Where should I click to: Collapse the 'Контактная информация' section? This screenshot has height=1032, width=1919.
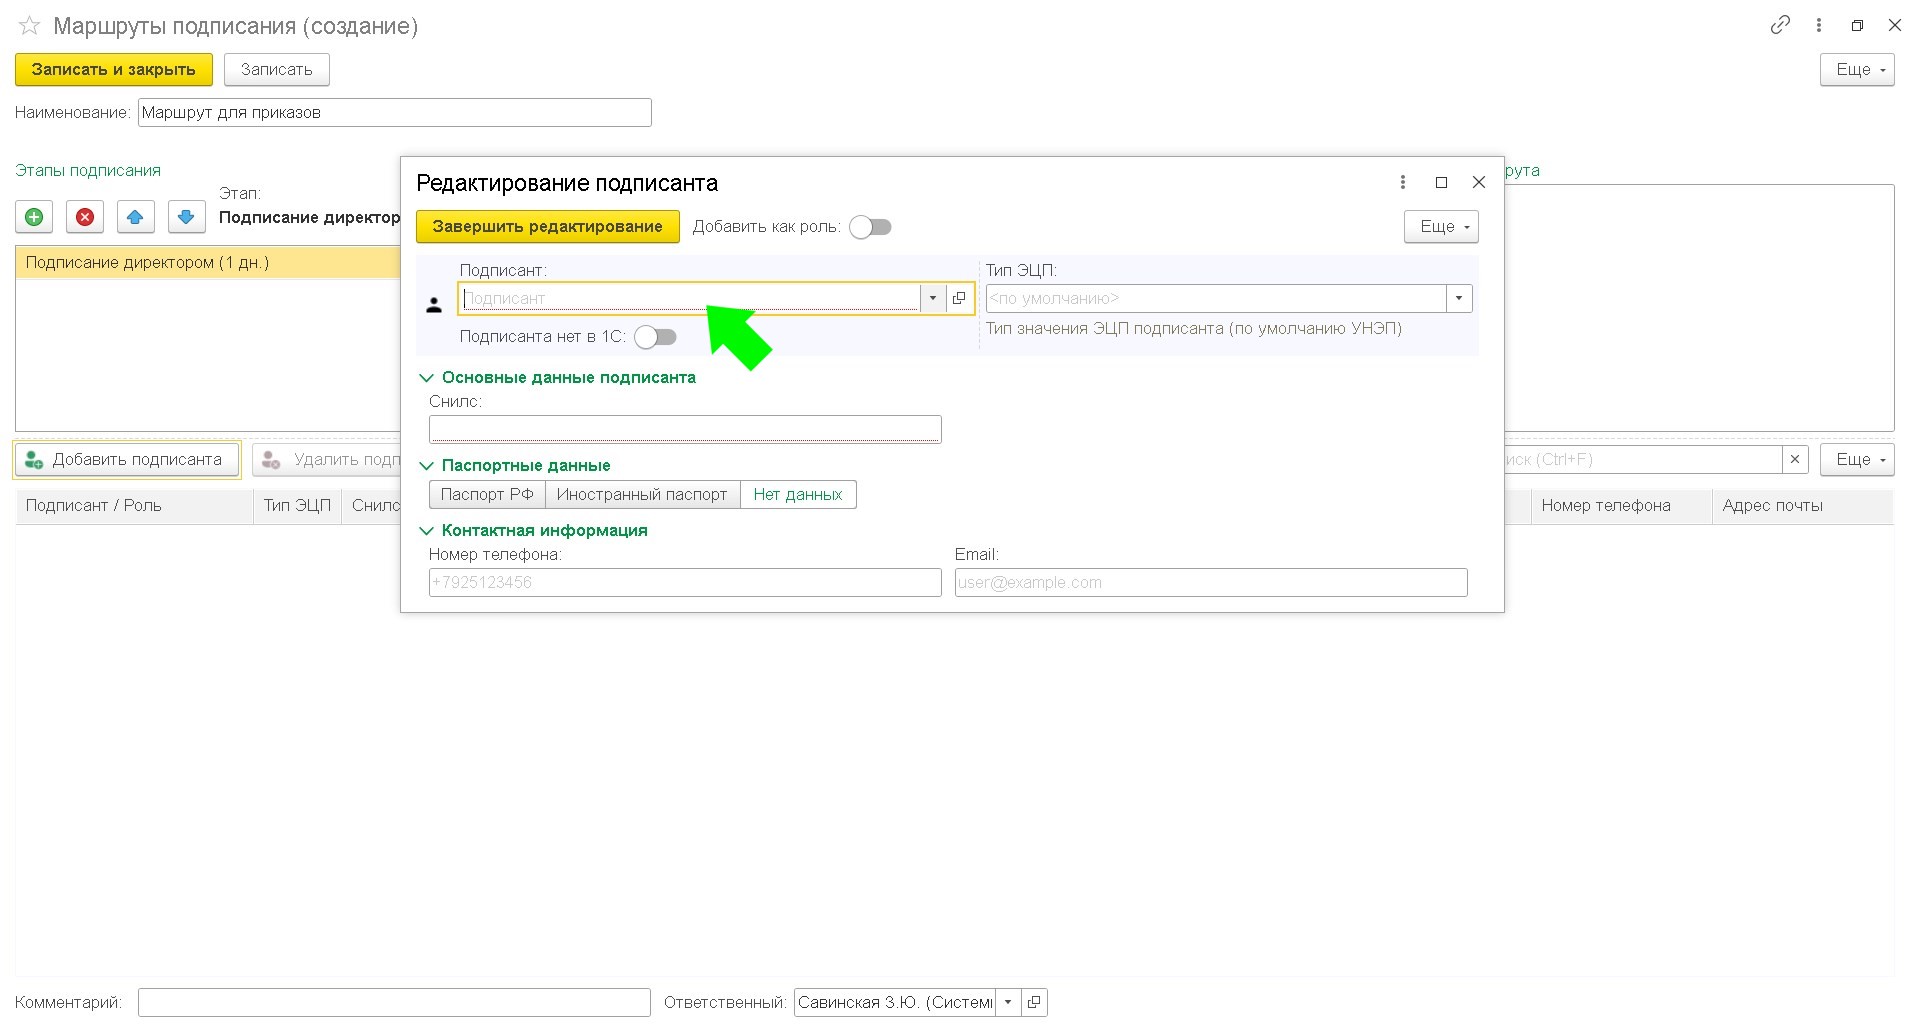coord(426,531)
